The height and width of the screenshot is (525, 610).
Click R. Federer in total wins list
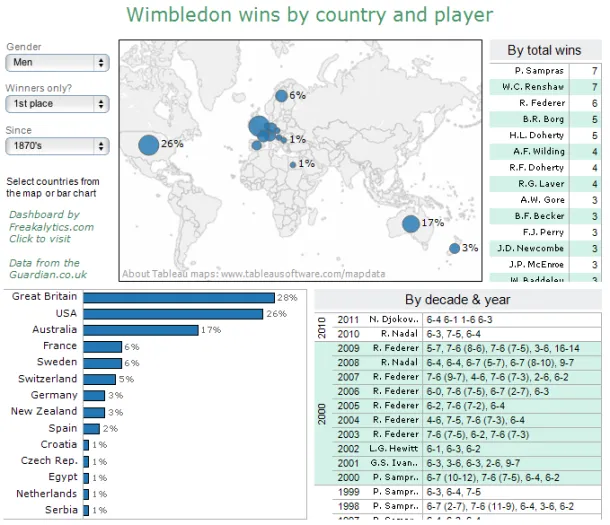[x=542, y=103]
